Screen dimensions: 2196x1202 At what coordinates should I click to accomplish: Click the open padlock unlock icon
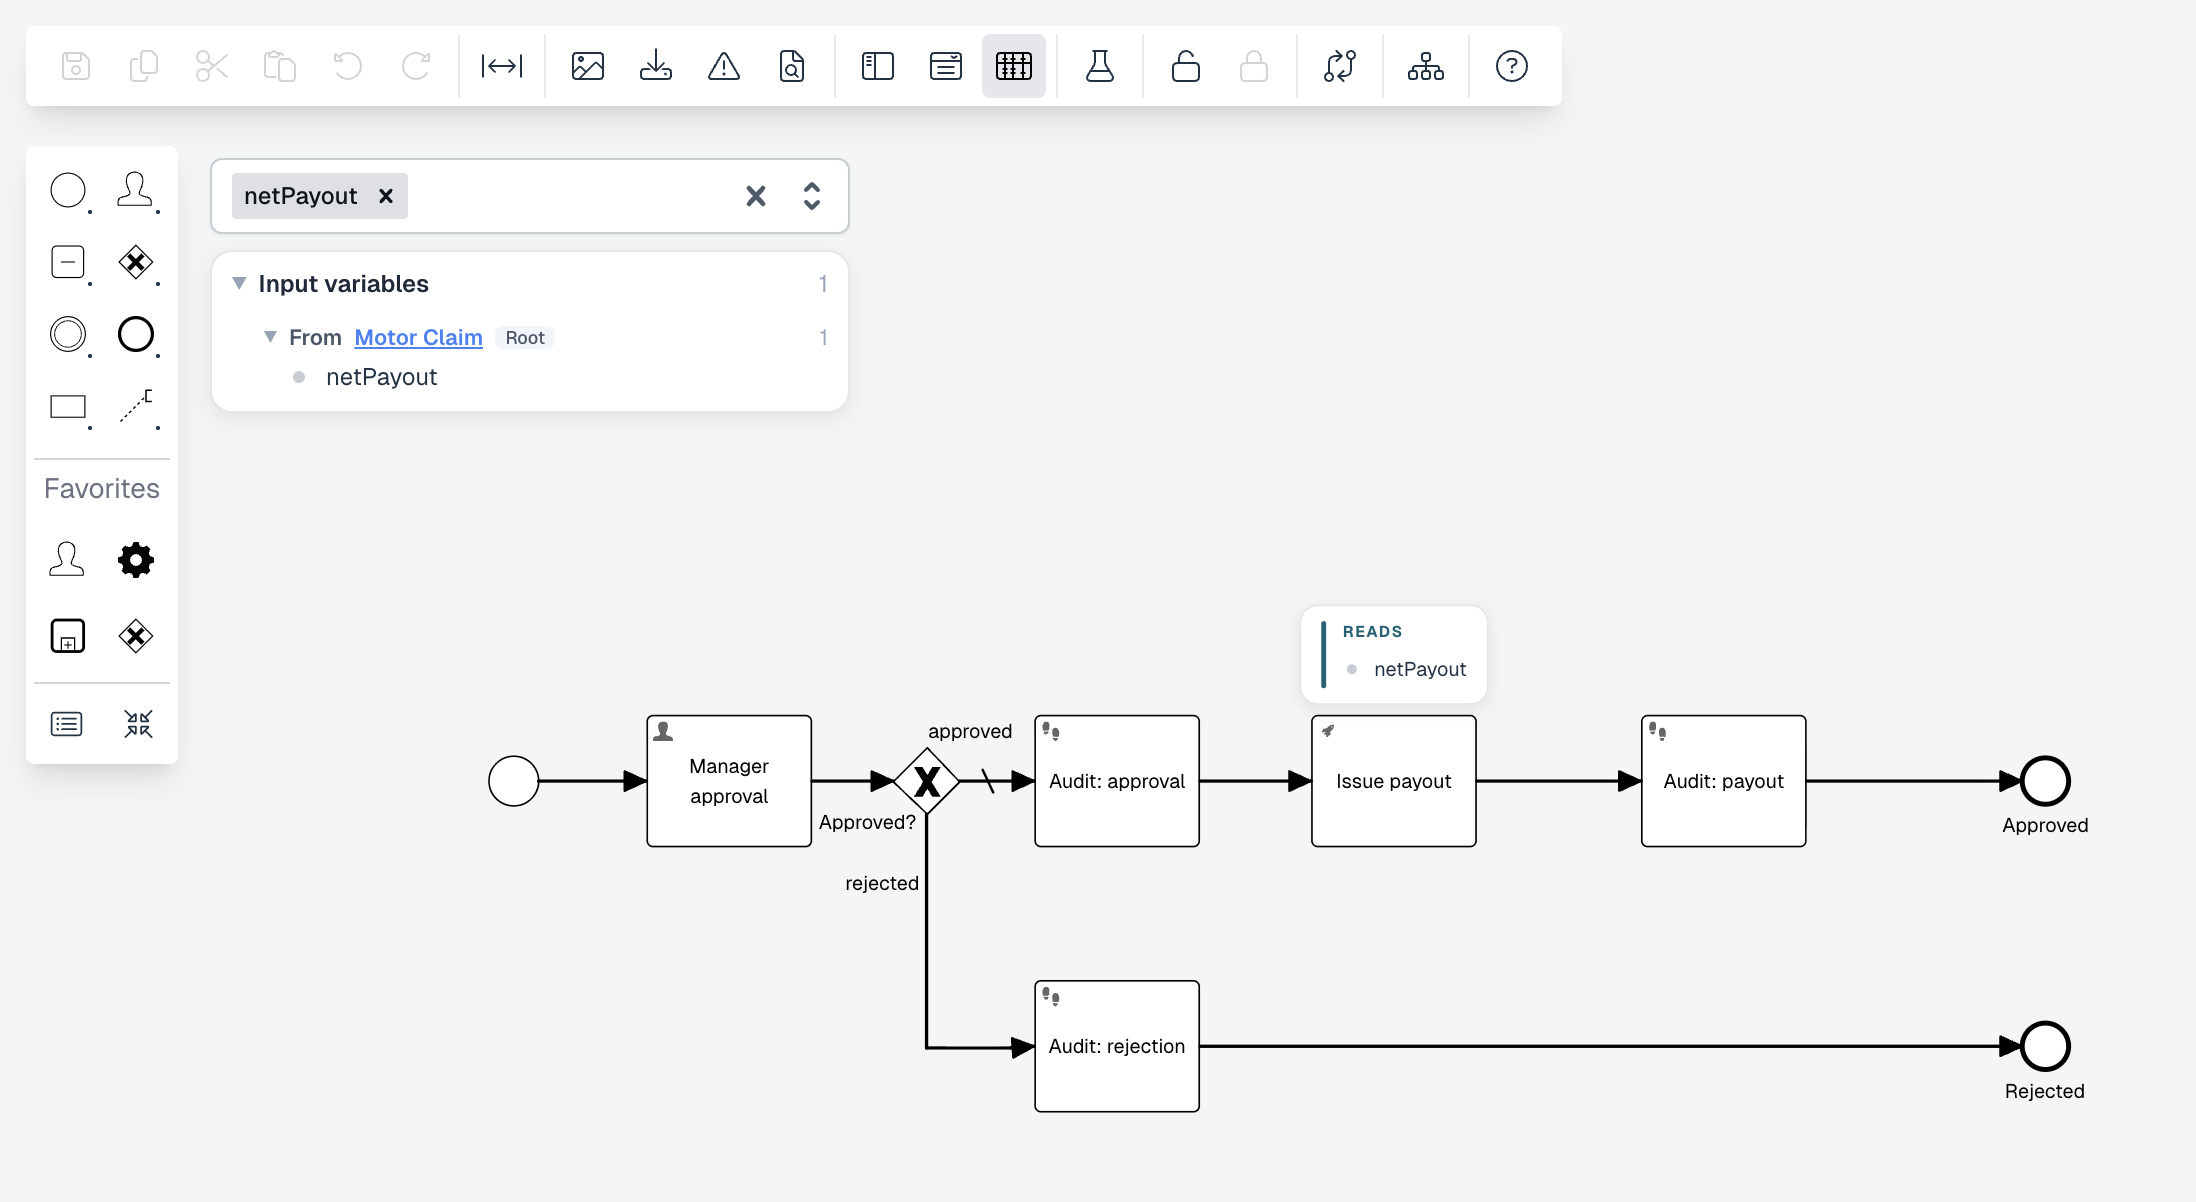[x=1186, y=66]
